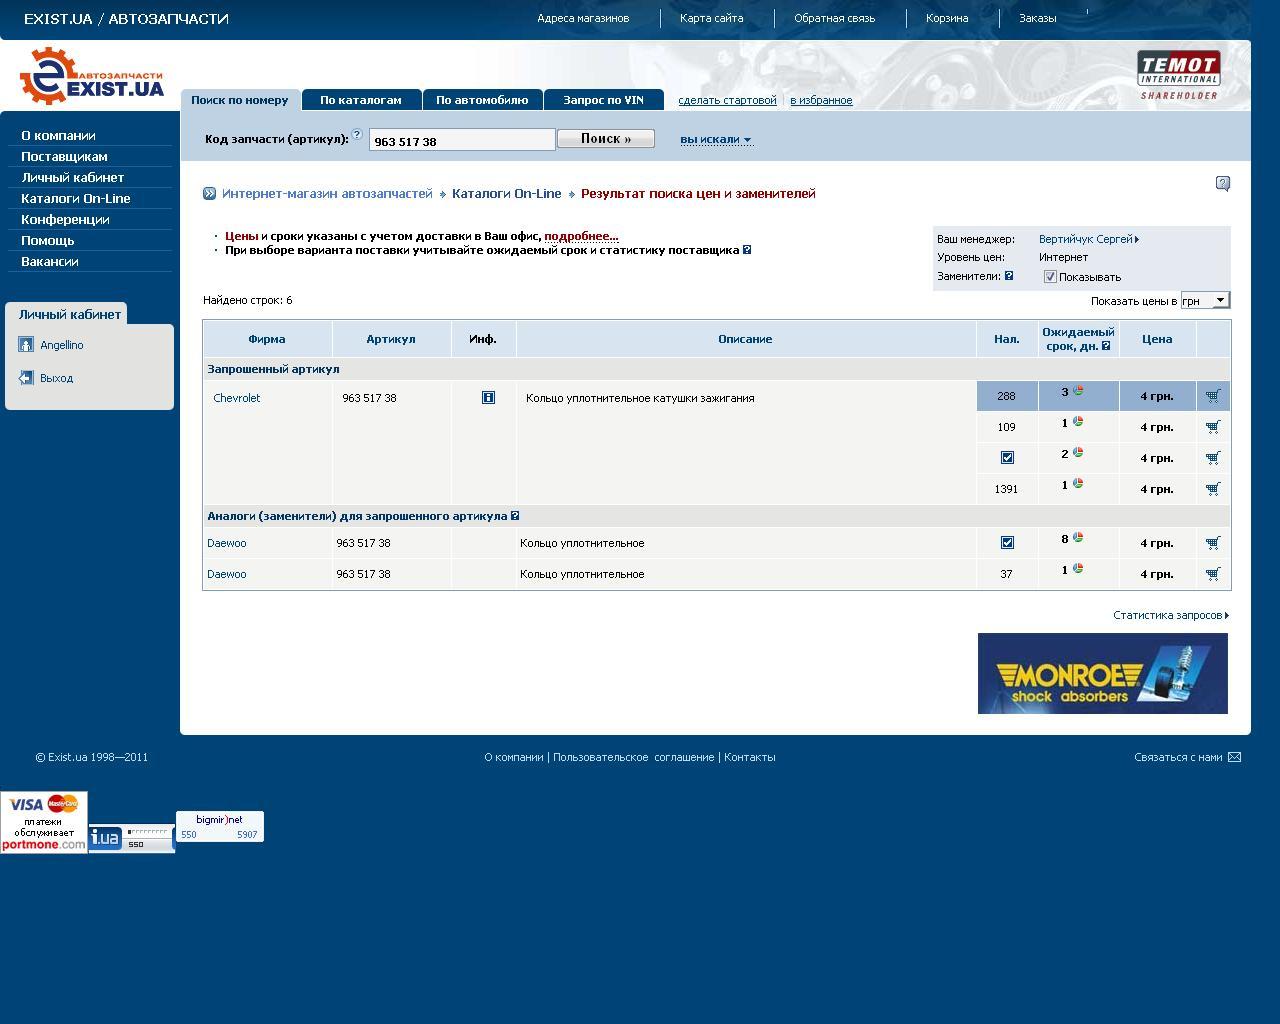Click the supplier statistics pie icon in the 37-stock Daewoo row

tap(1078, 569)
